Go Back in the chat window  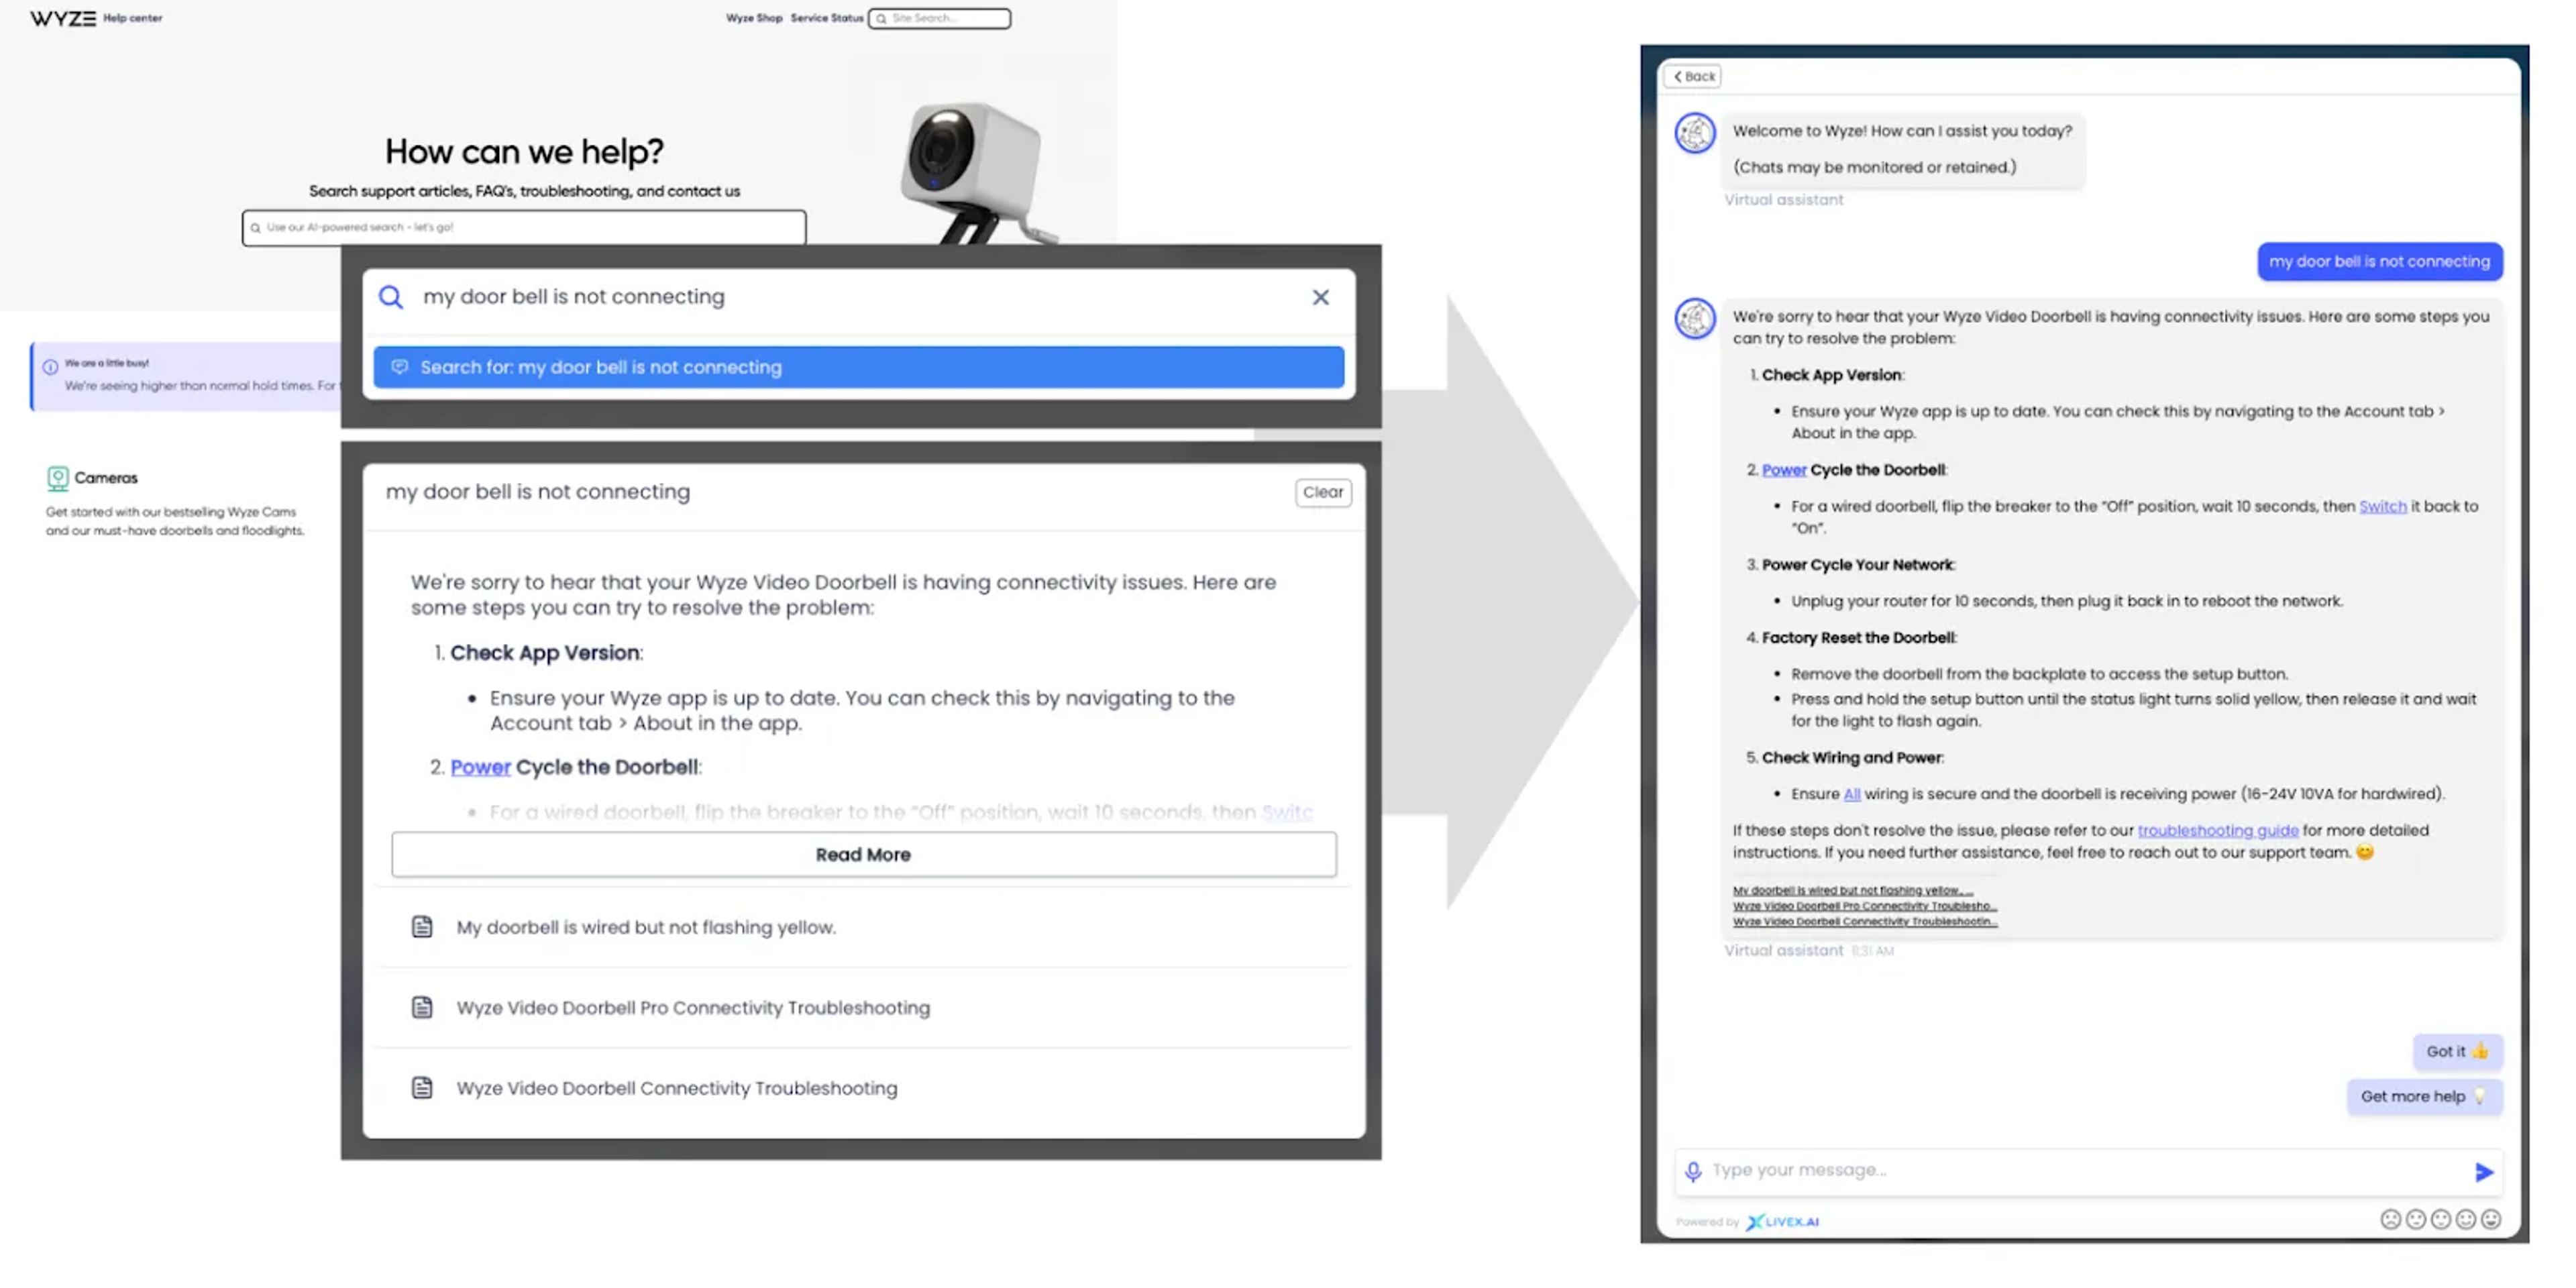[1692, 76]
